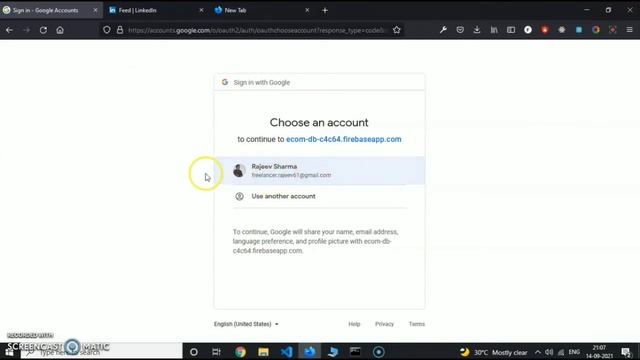
Task: Open the notification center
Action: tap(626, 352)
